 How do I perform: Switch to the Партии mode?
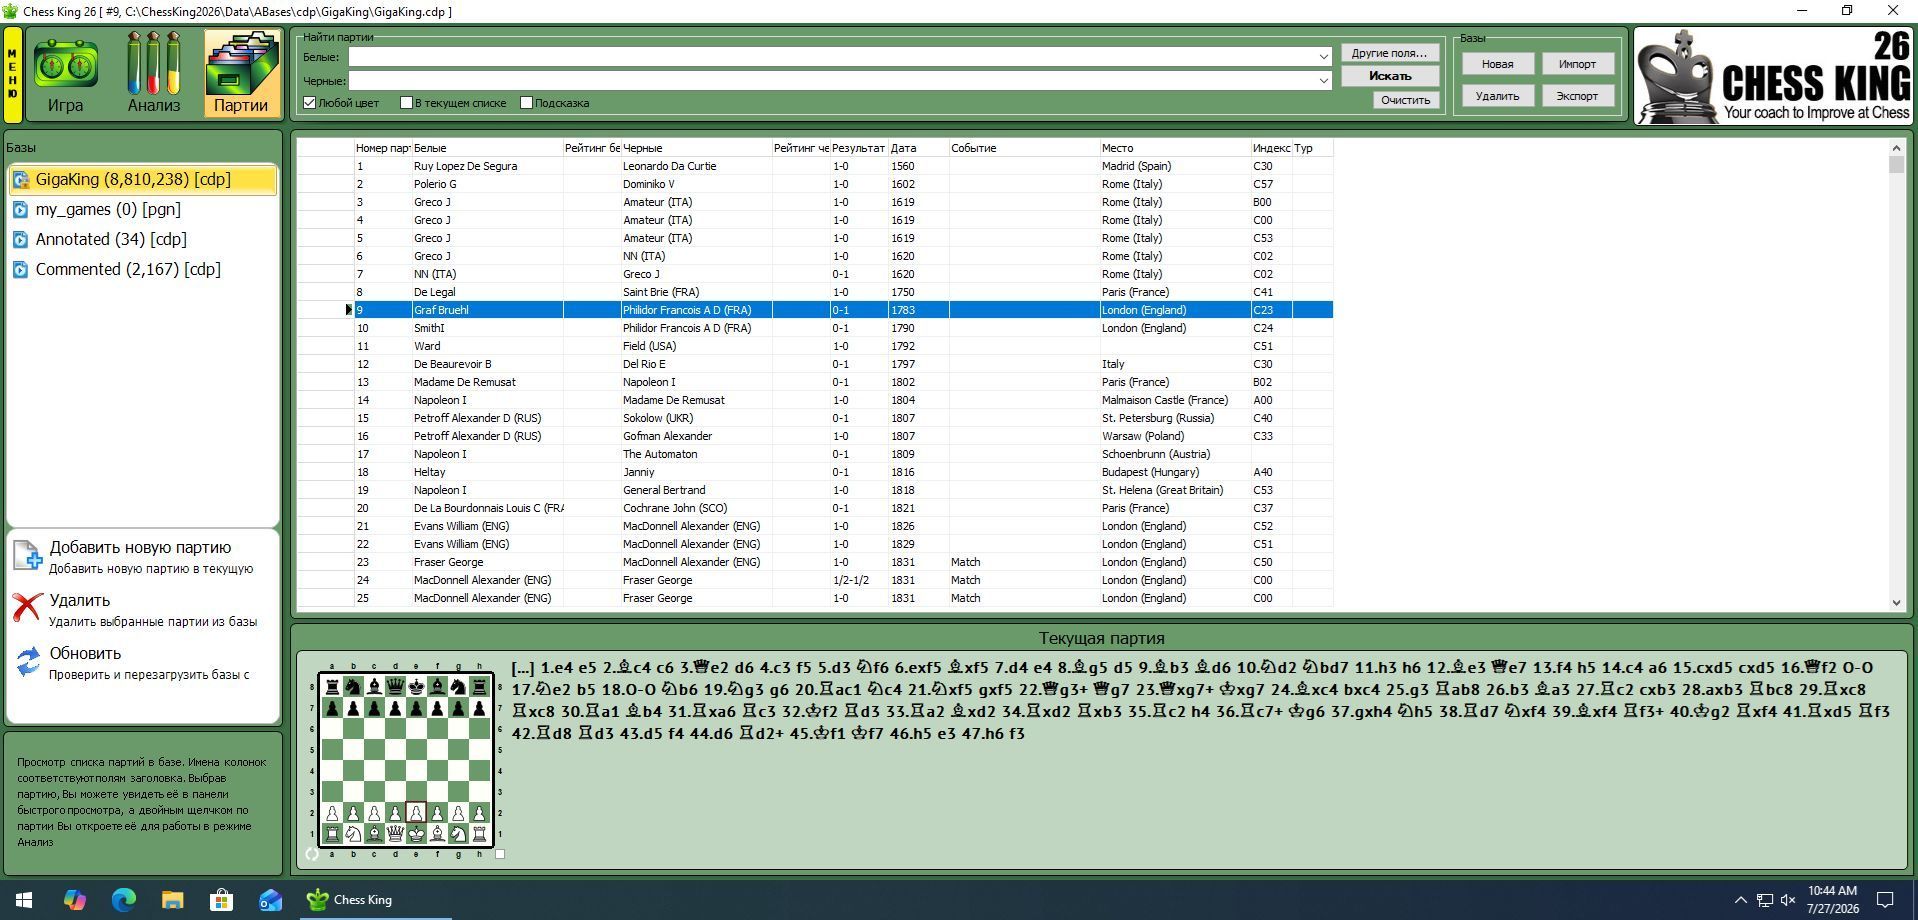coord(241,74)
